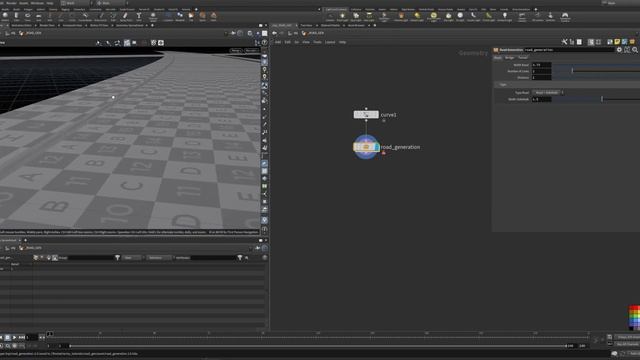Screen dimensions: 640x360
Task: Switch to the Tunnel parameter tab
Action: pos(523,58)
